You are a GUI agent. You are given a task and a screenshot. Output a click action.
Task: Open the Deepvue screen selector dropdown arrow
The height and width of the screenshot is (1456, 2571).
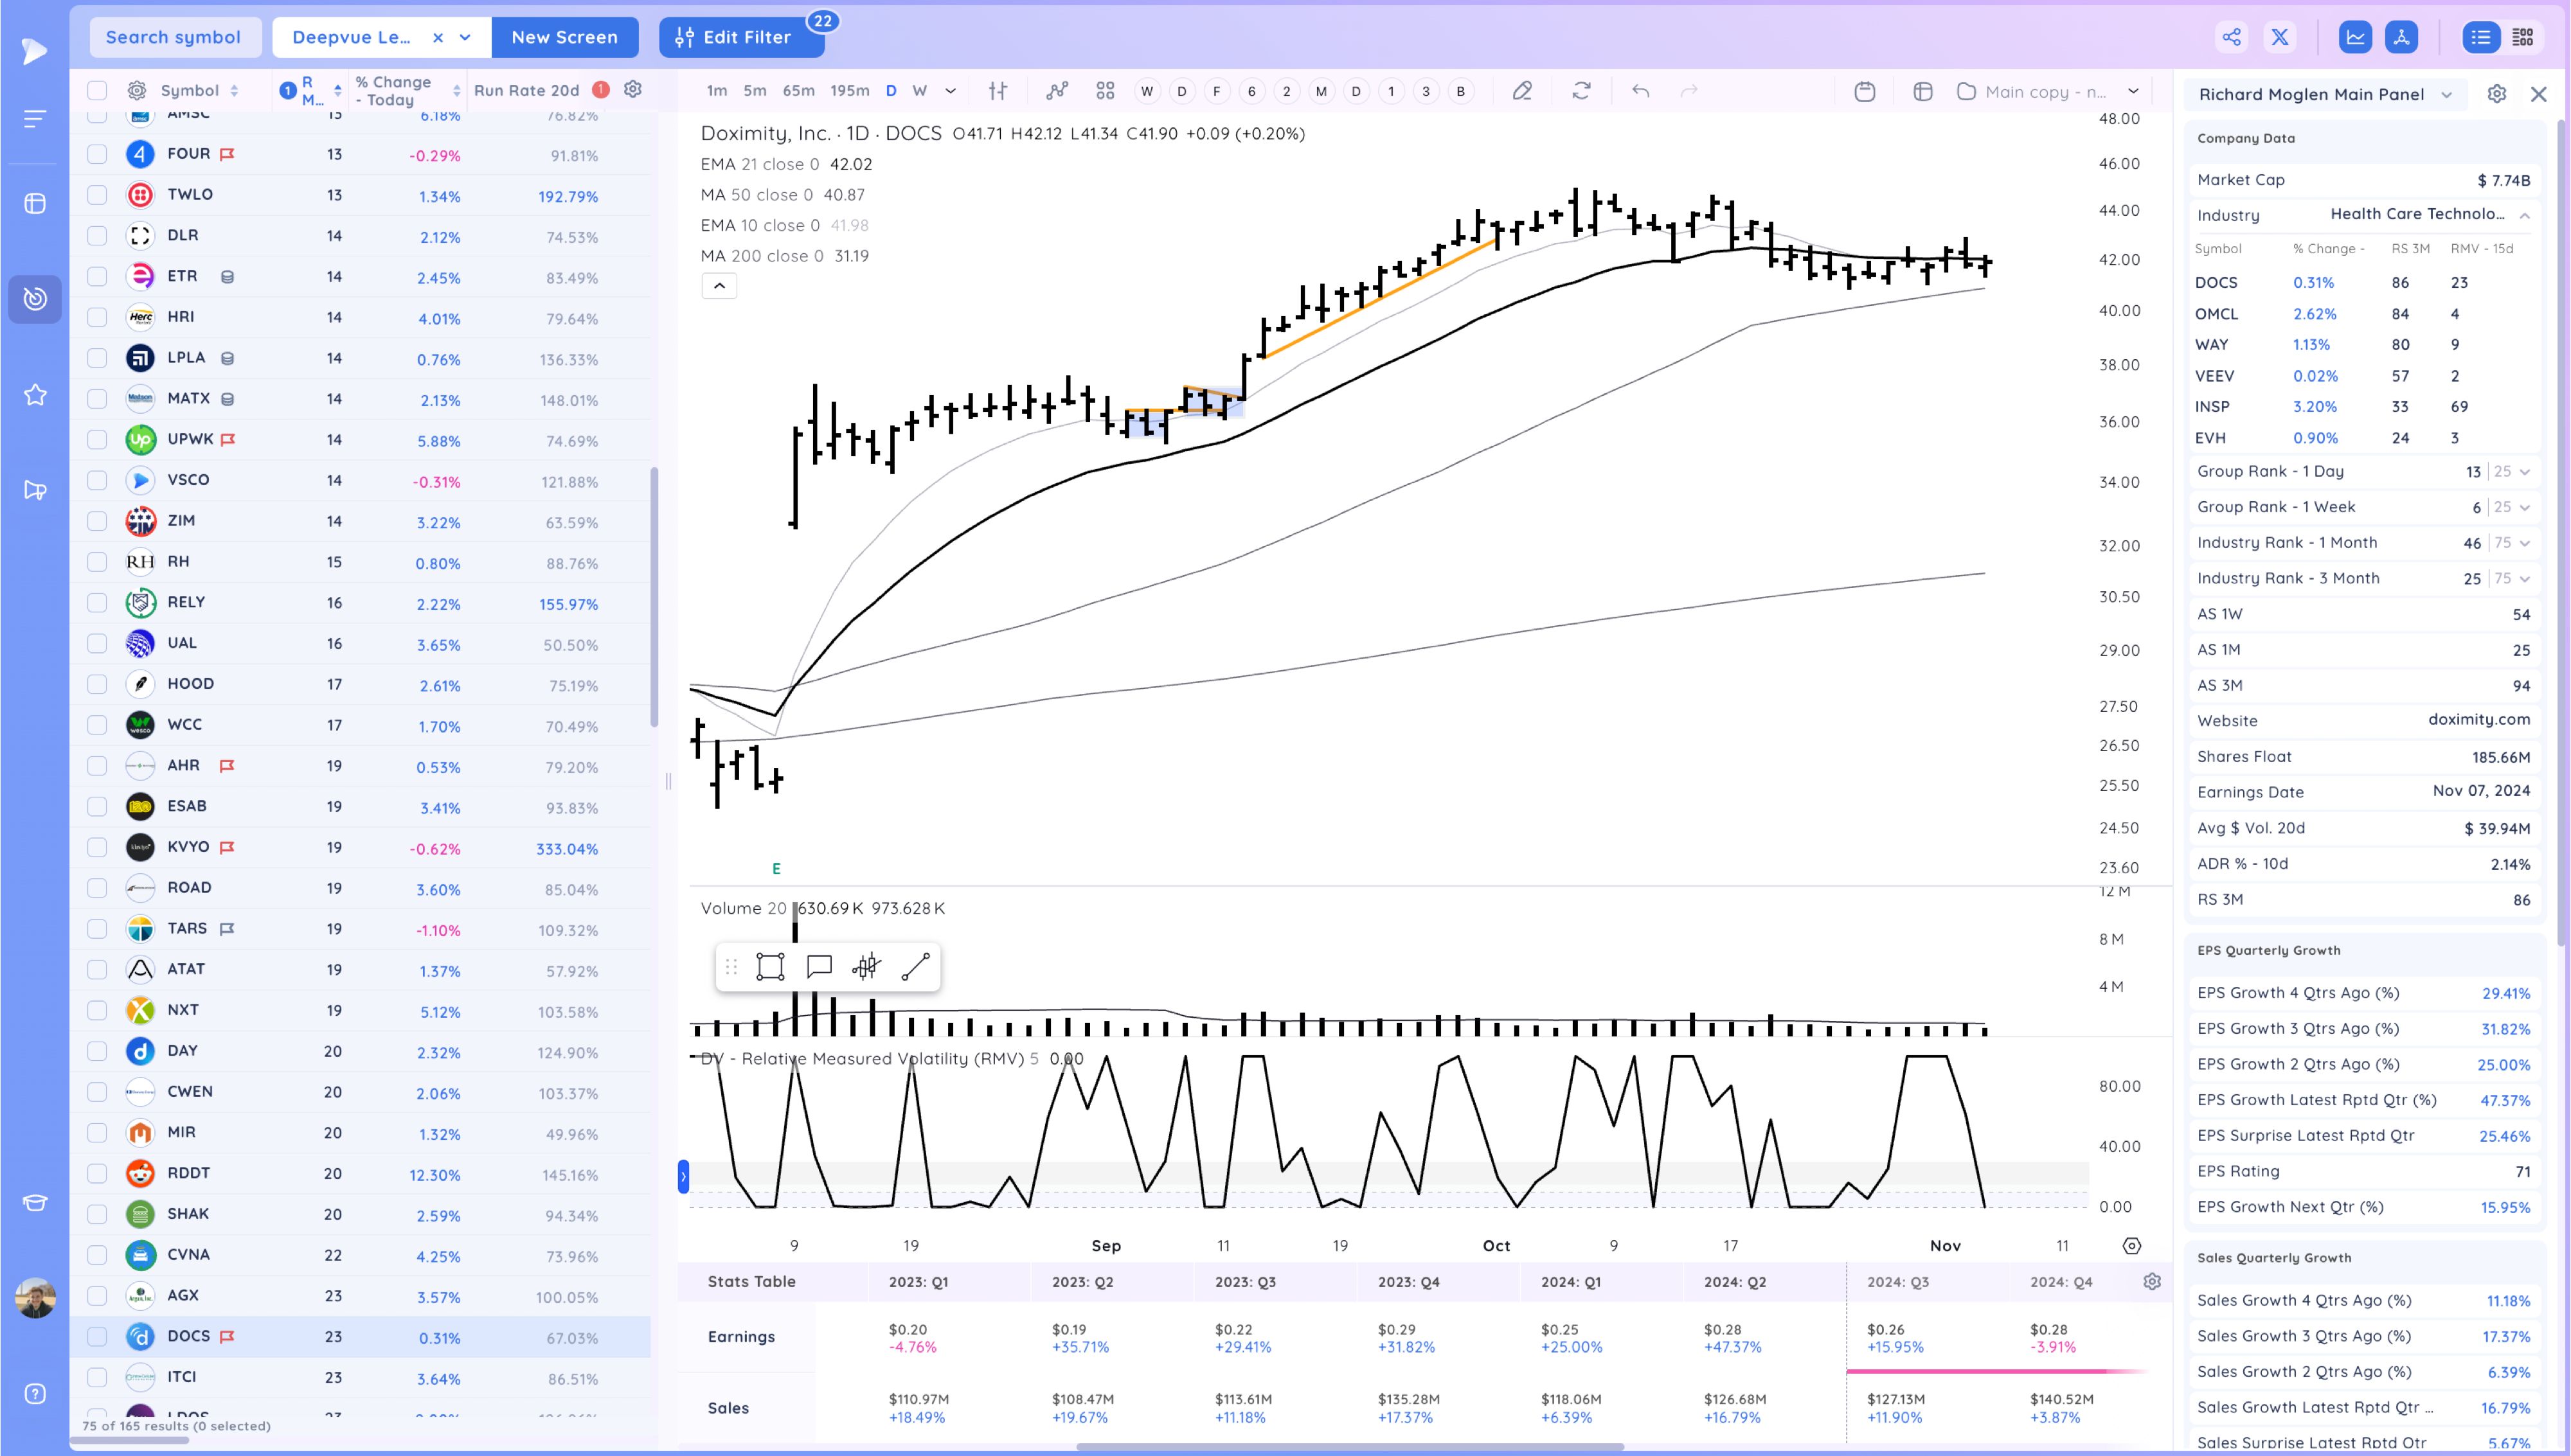(465, 38)
